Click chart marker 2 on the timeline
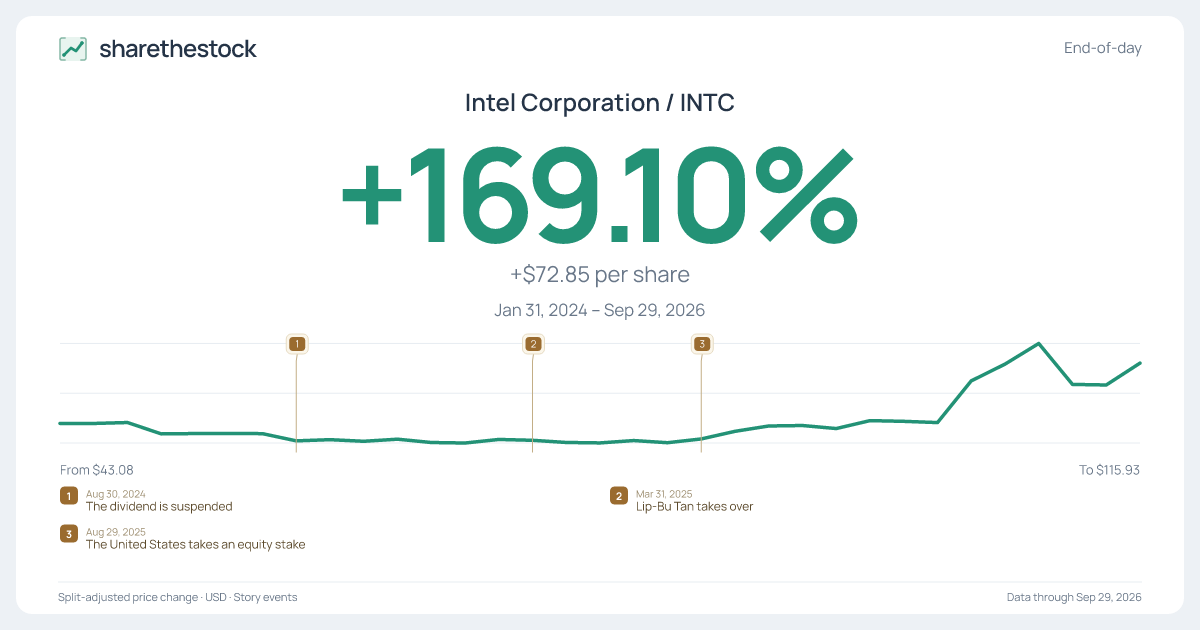1200x630 pixels. 533,344
